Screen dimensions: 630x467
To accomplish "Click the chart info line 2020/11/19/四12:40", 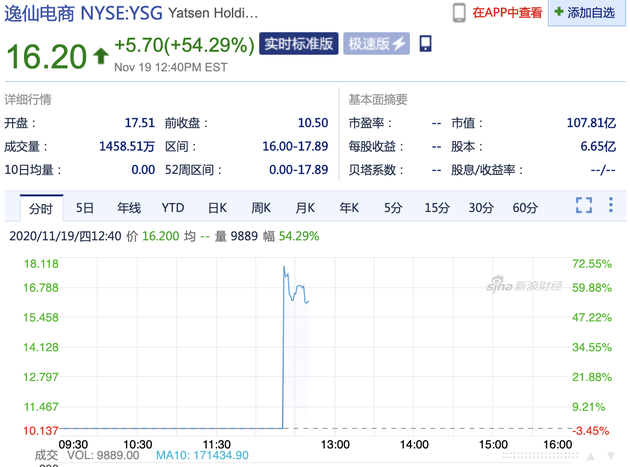I will click(x=65, y=236).
